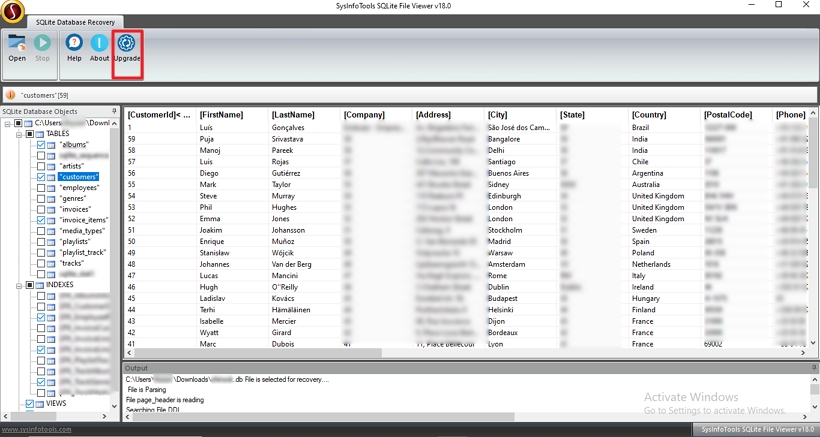
Task: Sort by [LastName] column header
Action: 304,114
